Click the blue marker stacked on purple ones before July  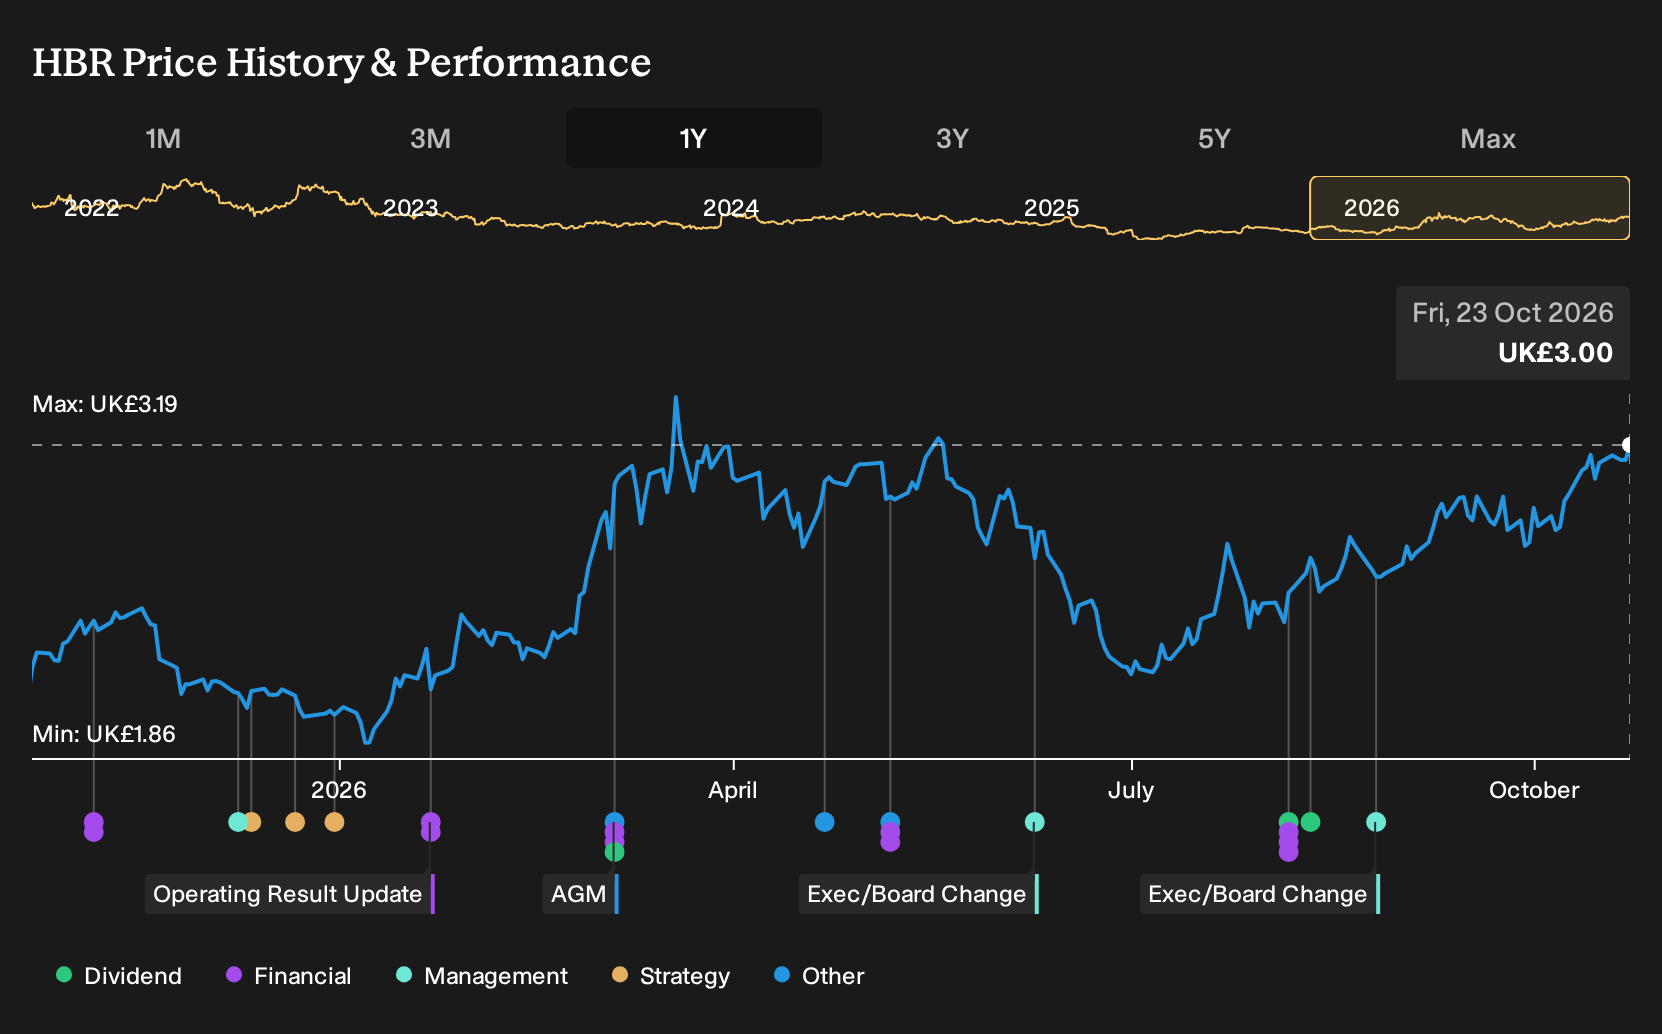tap(891, 822)
